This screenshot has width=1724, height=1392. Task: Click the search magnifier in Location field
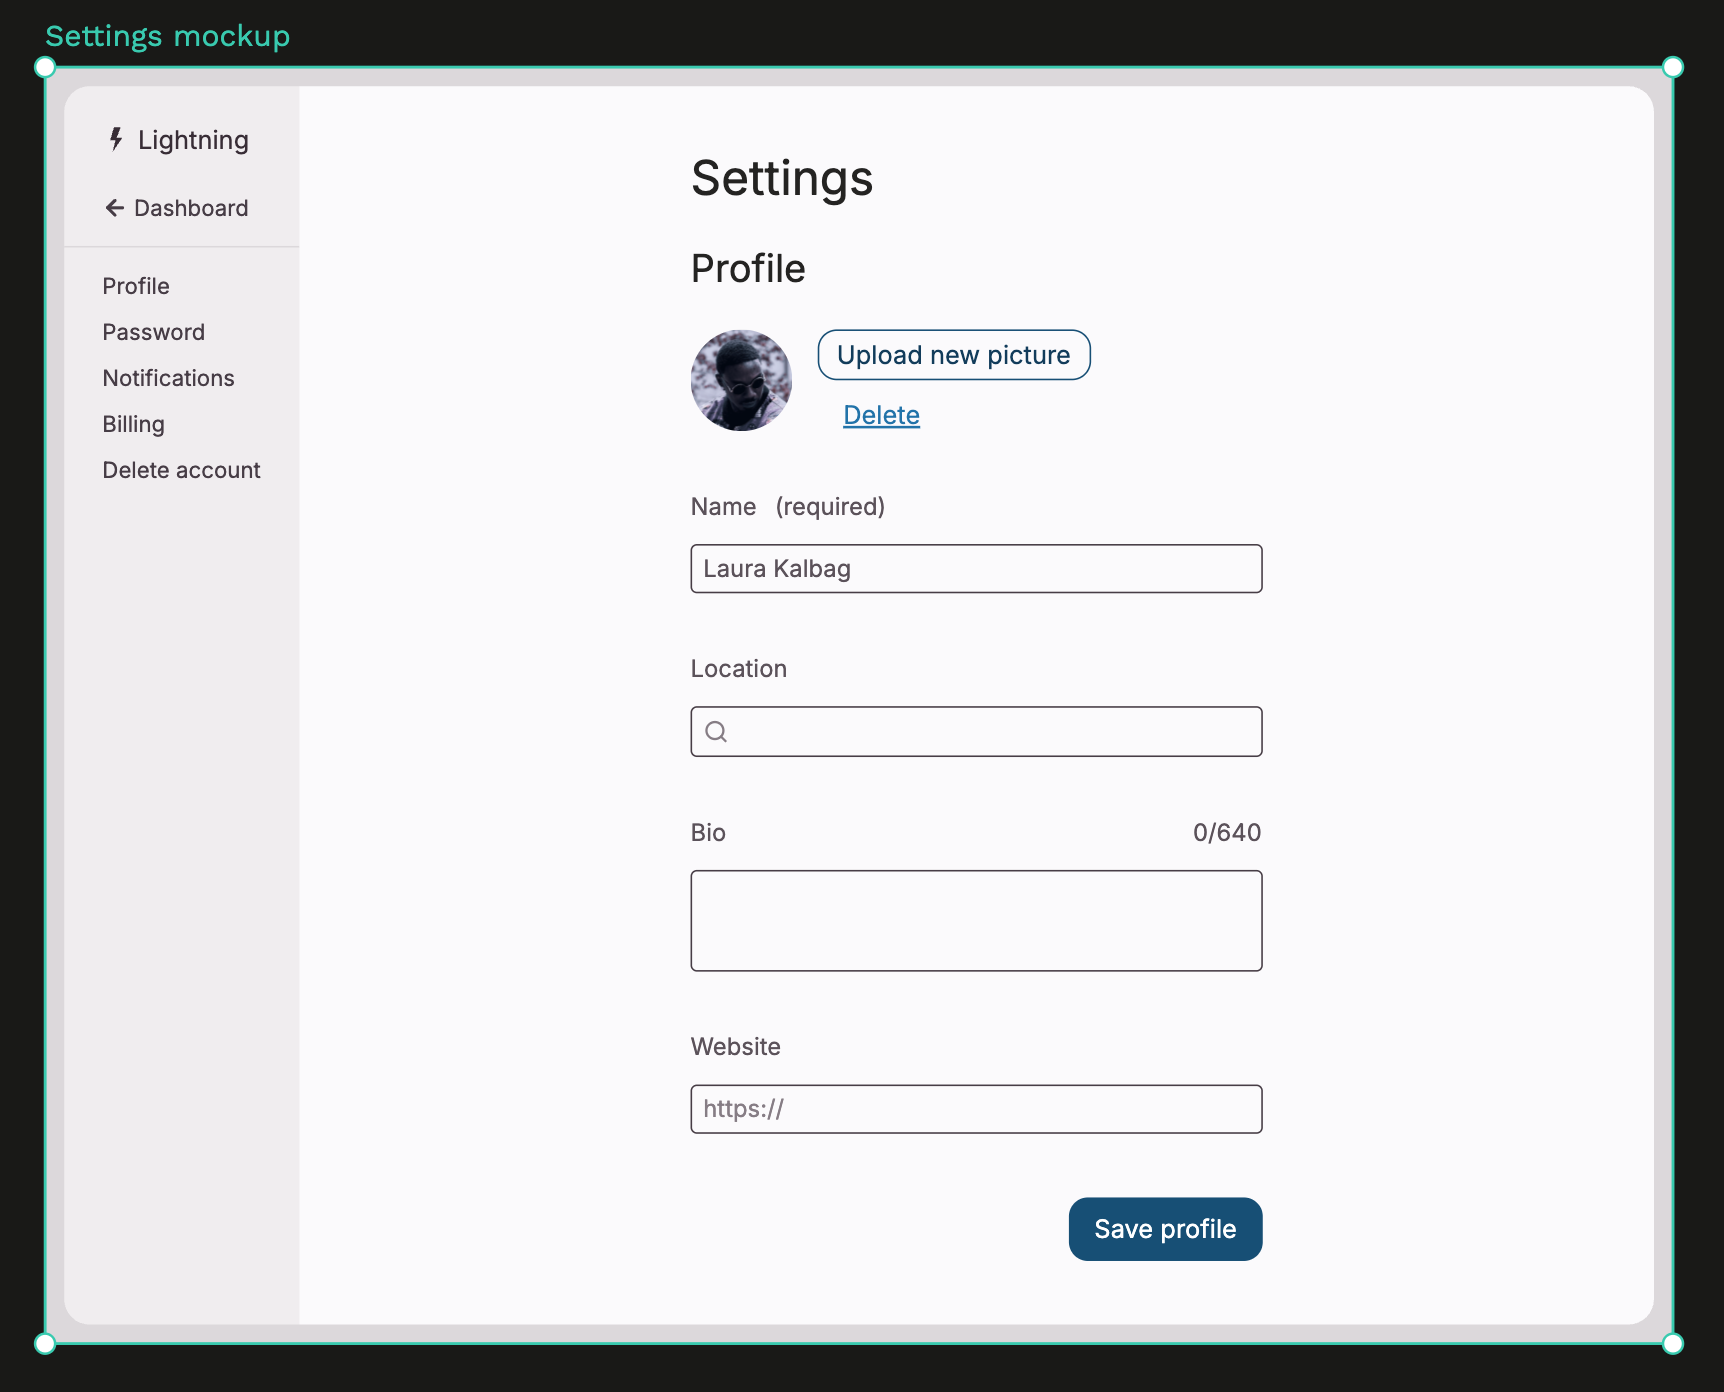716,732
